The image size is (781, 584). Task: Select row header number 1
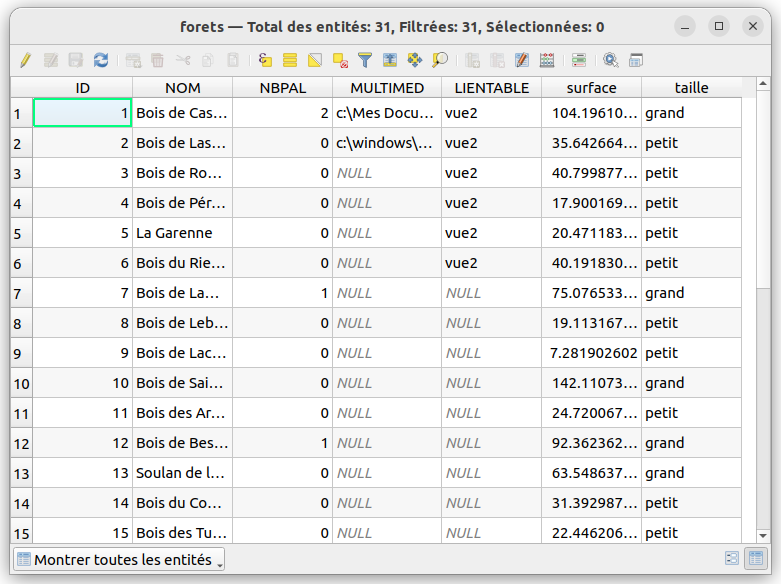tap(21, 113)
